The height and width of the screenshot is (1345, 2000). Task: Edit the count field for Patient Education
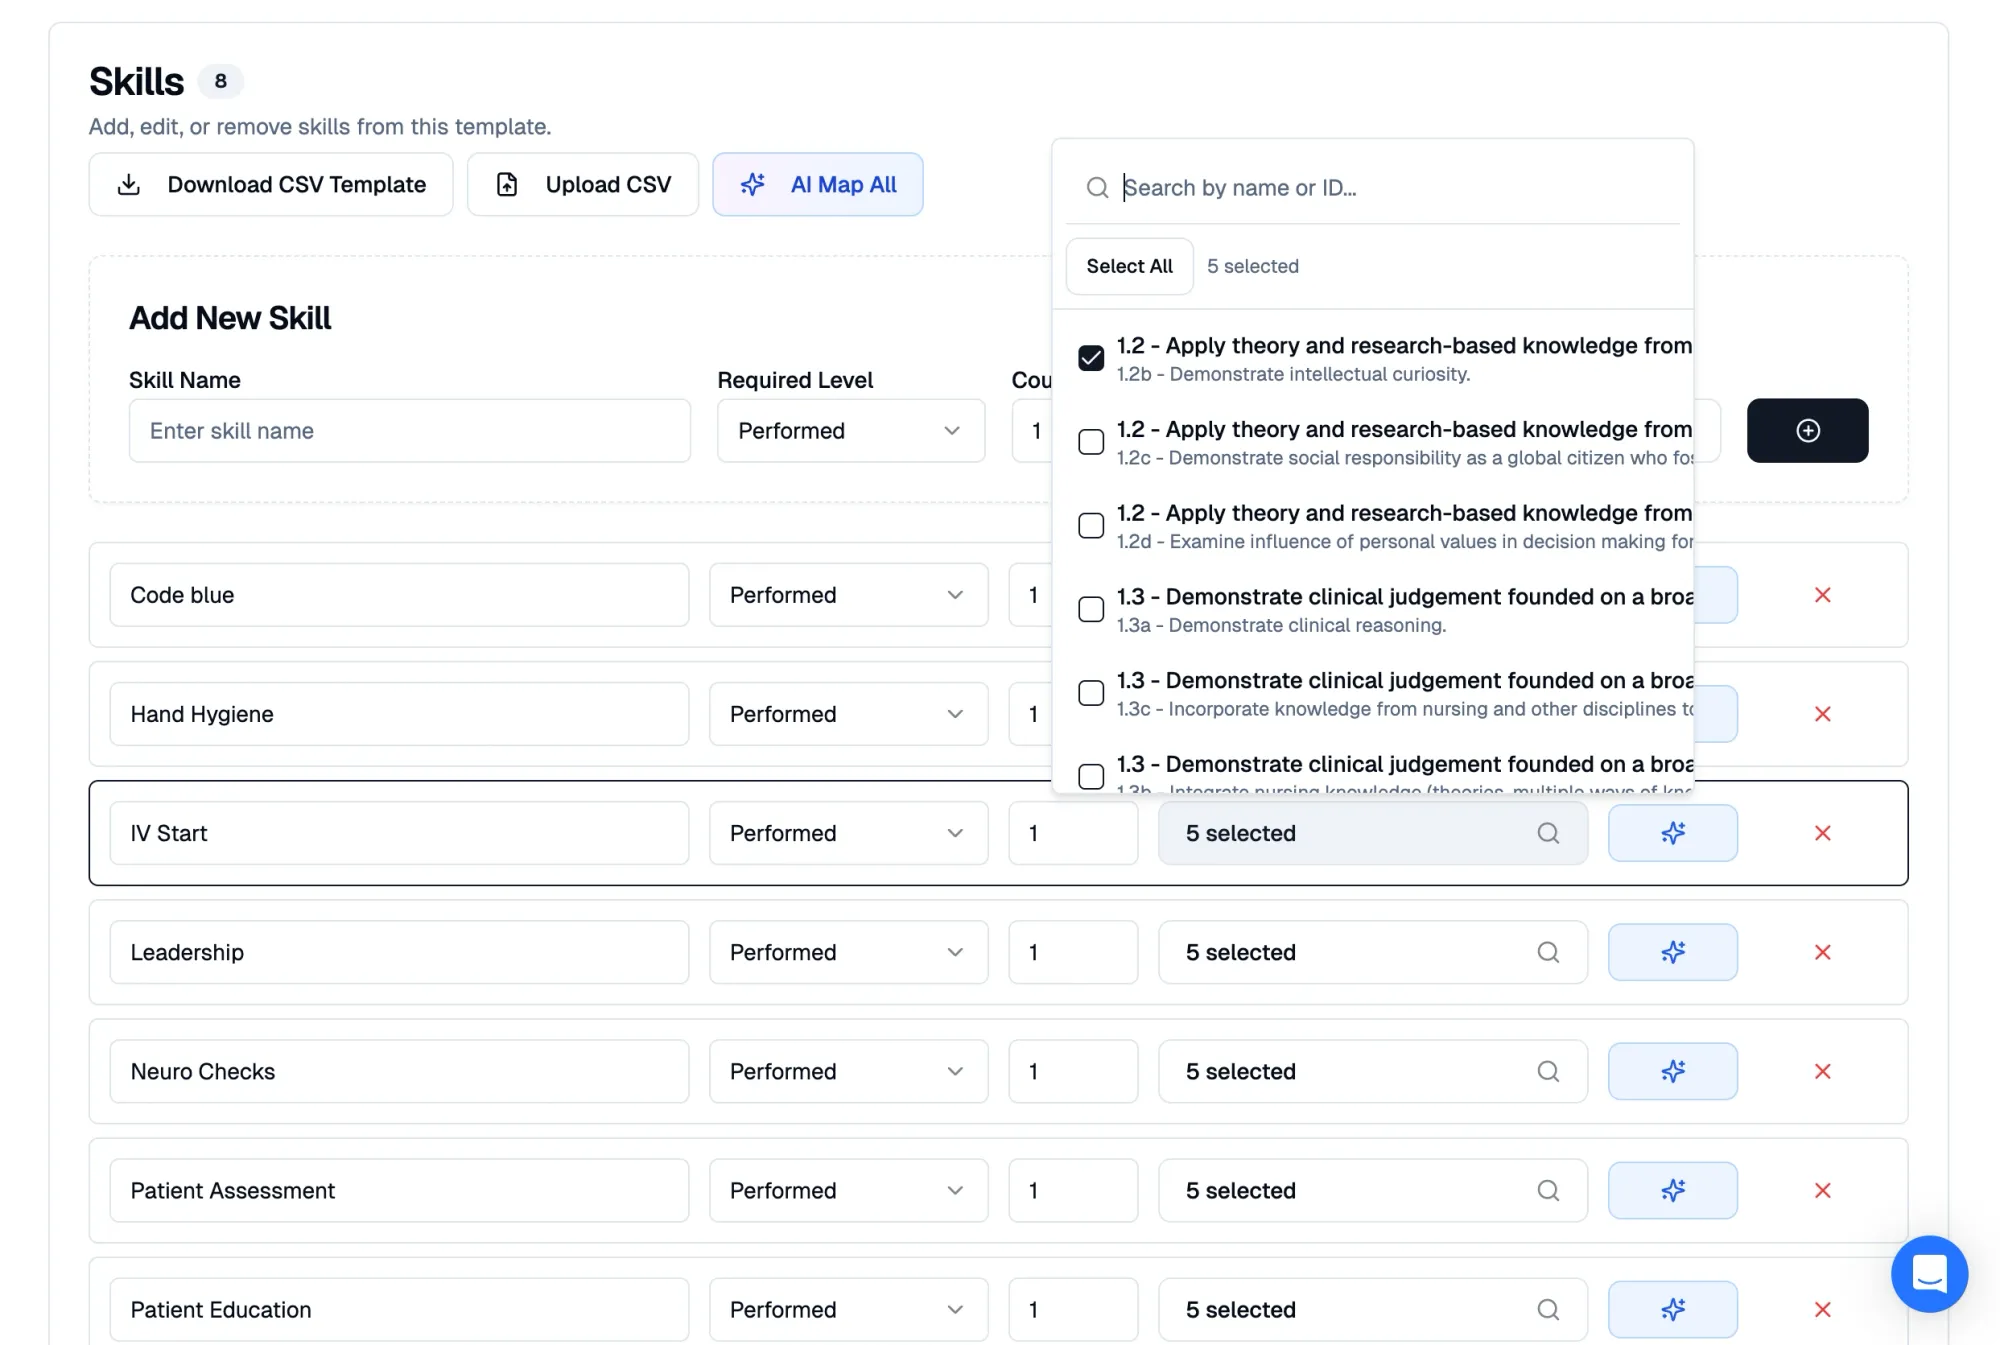[1073, 1309]
